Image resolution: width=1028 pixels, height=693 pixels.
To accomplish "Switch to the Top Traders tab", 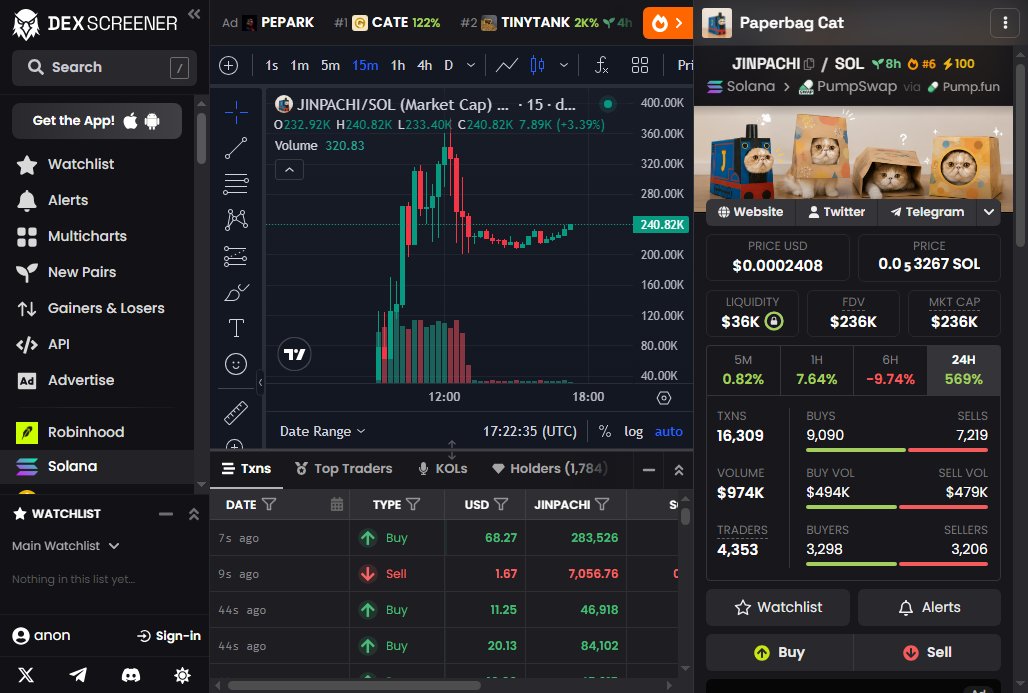I will (x=344, y=469).
